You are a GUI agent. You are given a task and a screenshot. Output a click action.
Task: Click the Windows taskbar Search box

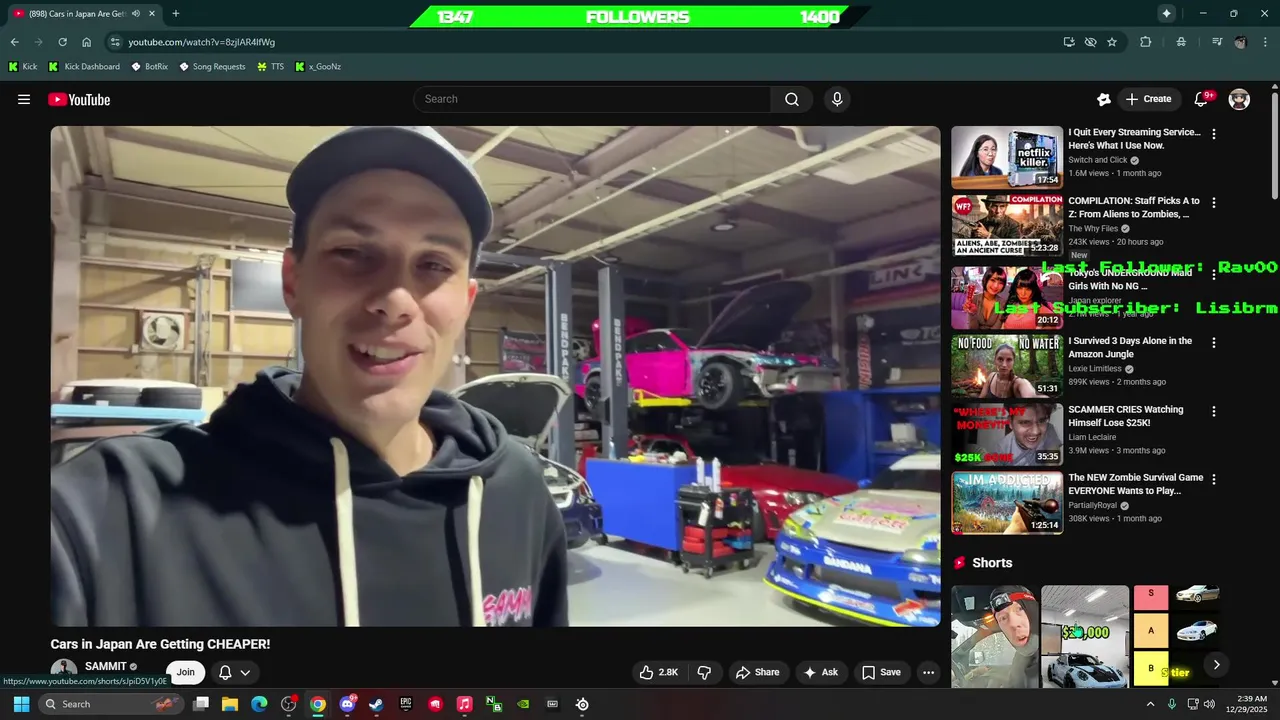click(x=112, y=704)
